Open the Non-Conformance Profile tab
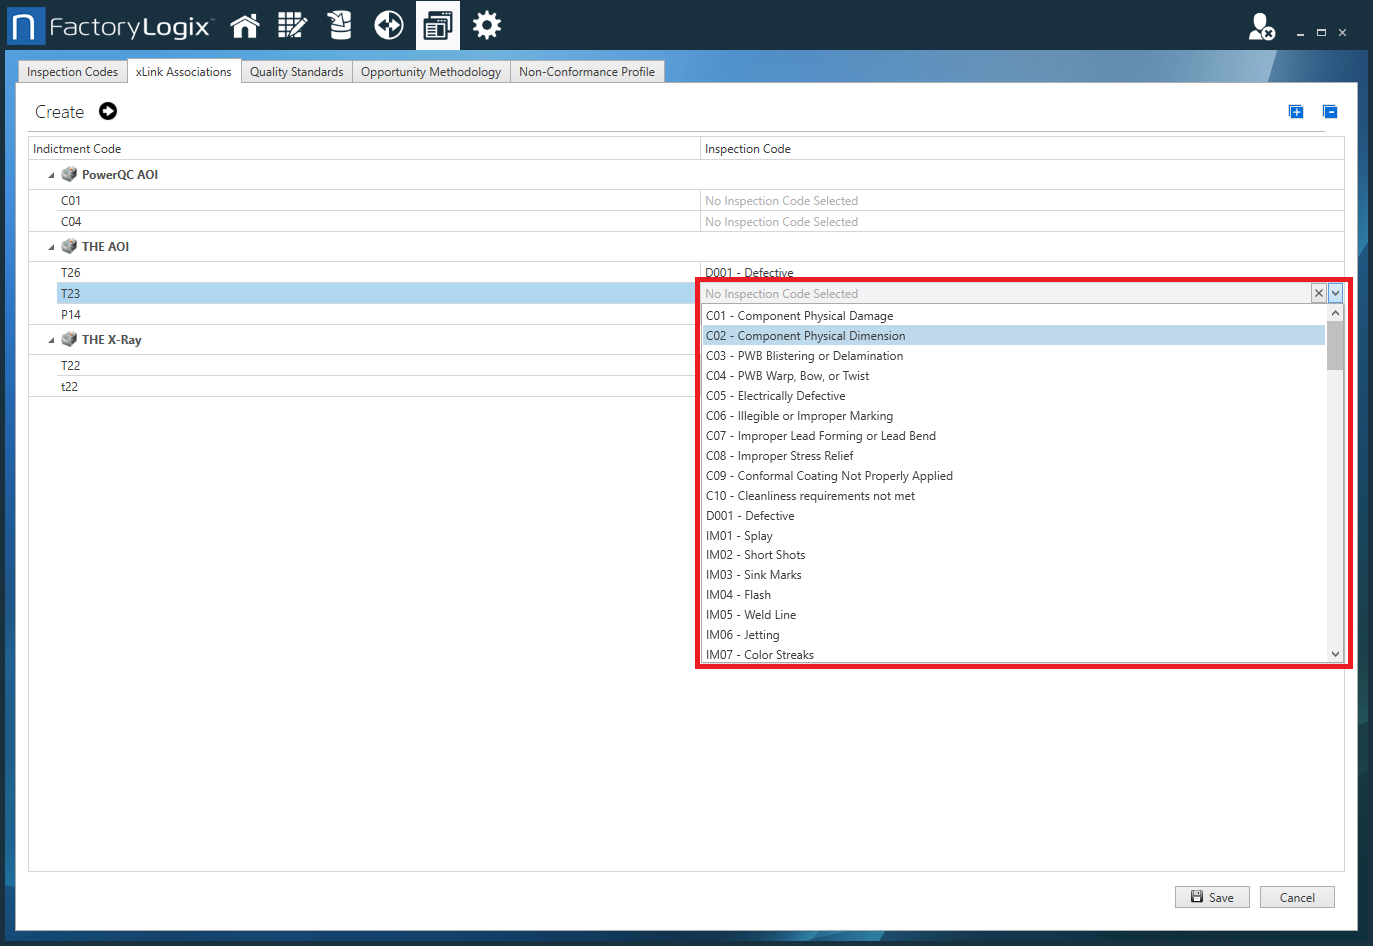 [x=587, y=71]
